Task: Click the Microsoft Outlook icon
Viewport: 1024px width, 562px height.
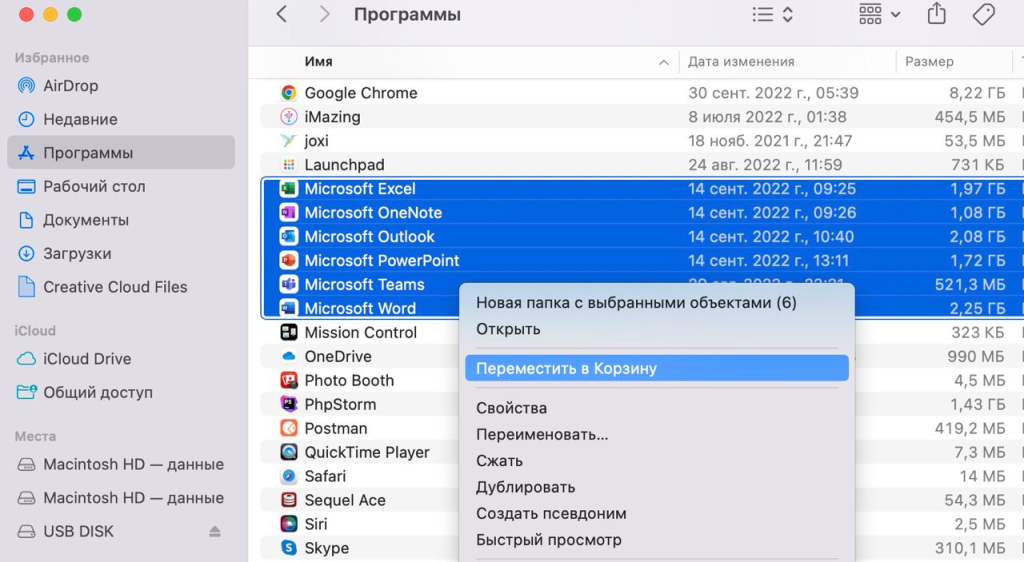Action: tap(289, 237)
